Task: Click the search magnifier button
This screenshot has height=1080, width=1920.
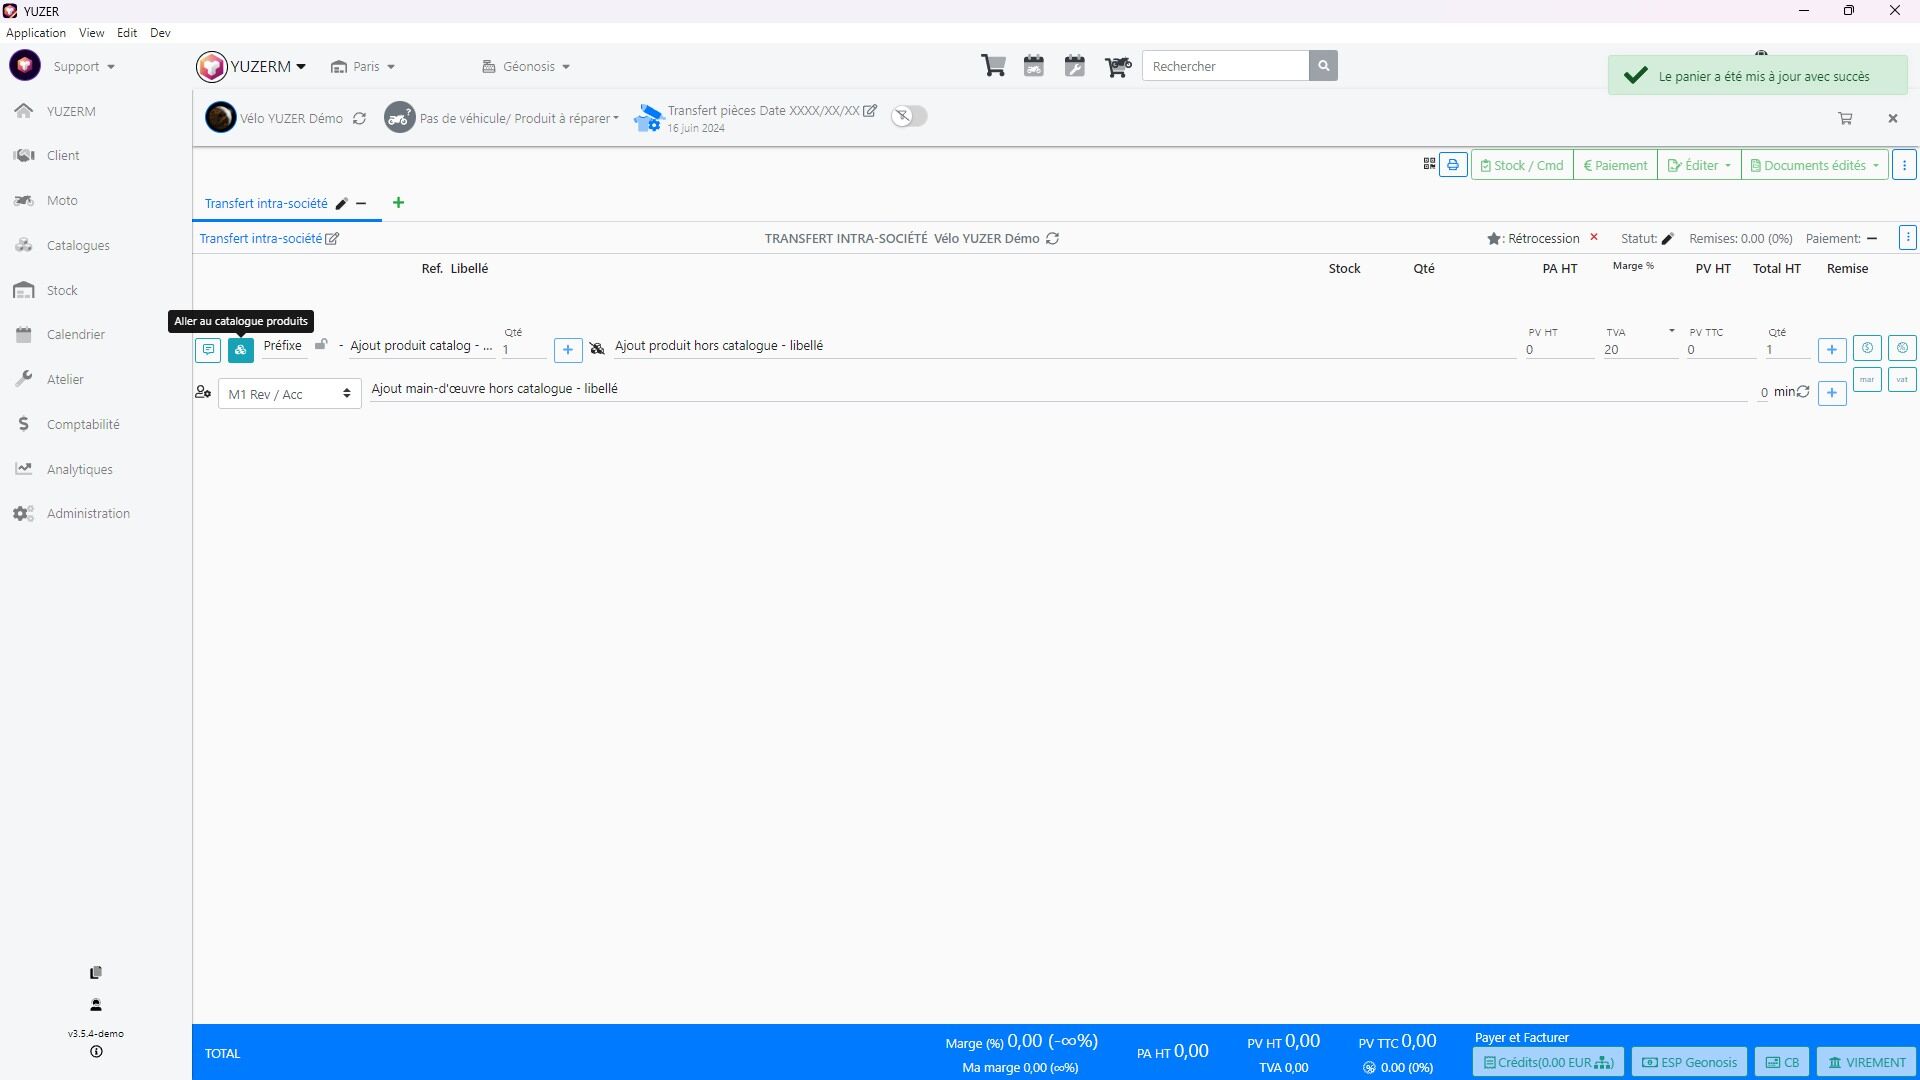Action: click(1323, 66)
